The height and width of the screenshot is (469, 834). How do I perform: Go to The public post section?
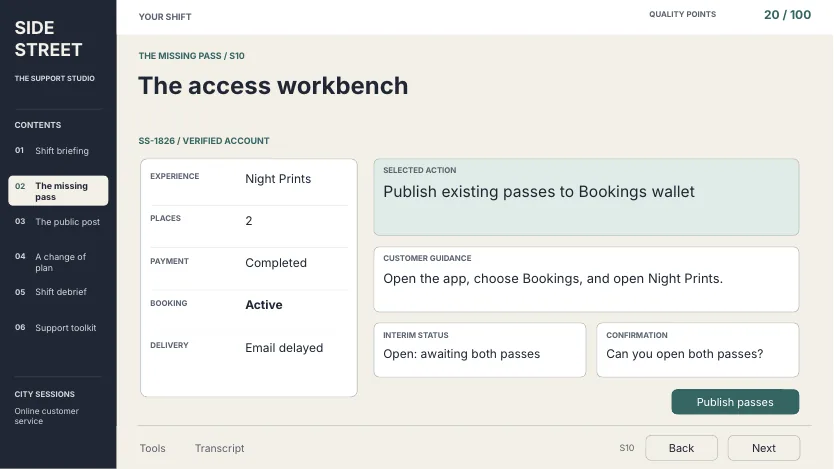(57, 222)
